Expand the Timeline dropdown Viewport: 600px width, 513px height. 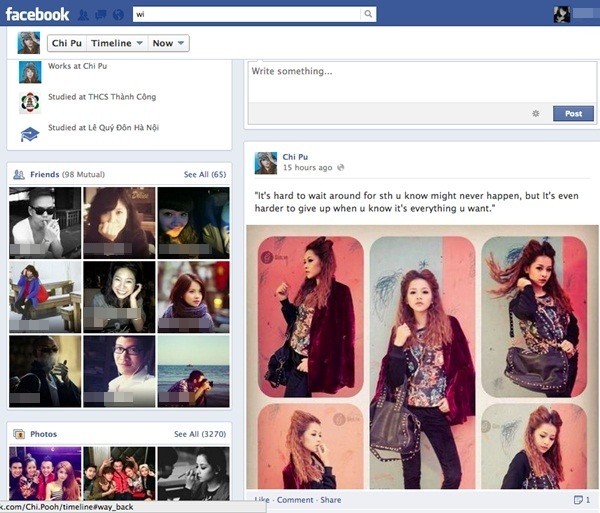point(117,43)
